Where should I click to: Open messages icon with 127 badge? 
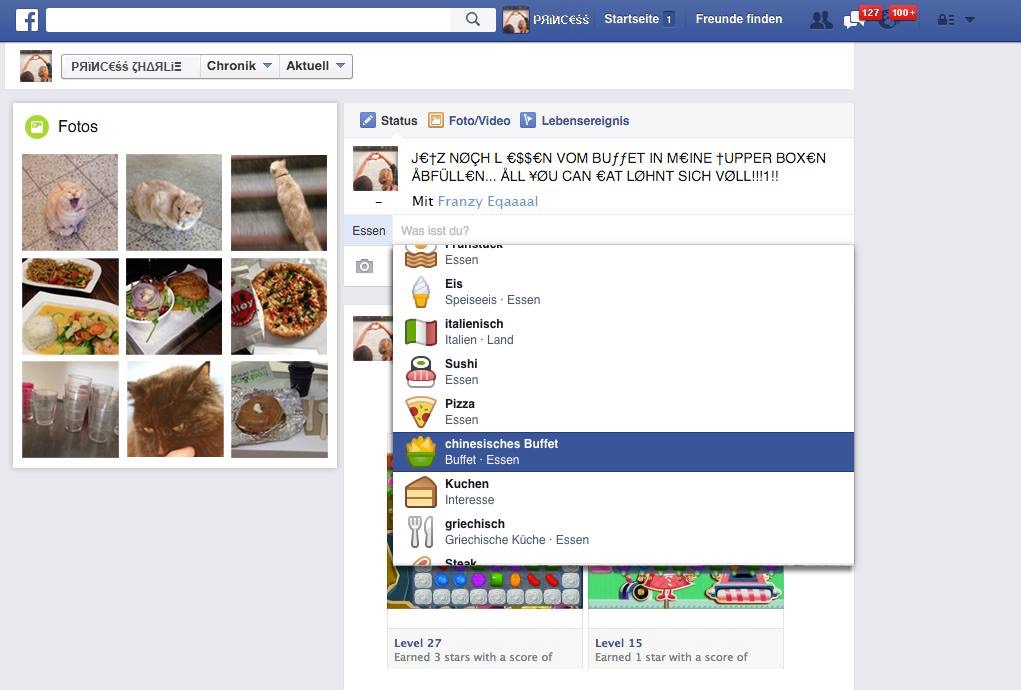point(854,20)
